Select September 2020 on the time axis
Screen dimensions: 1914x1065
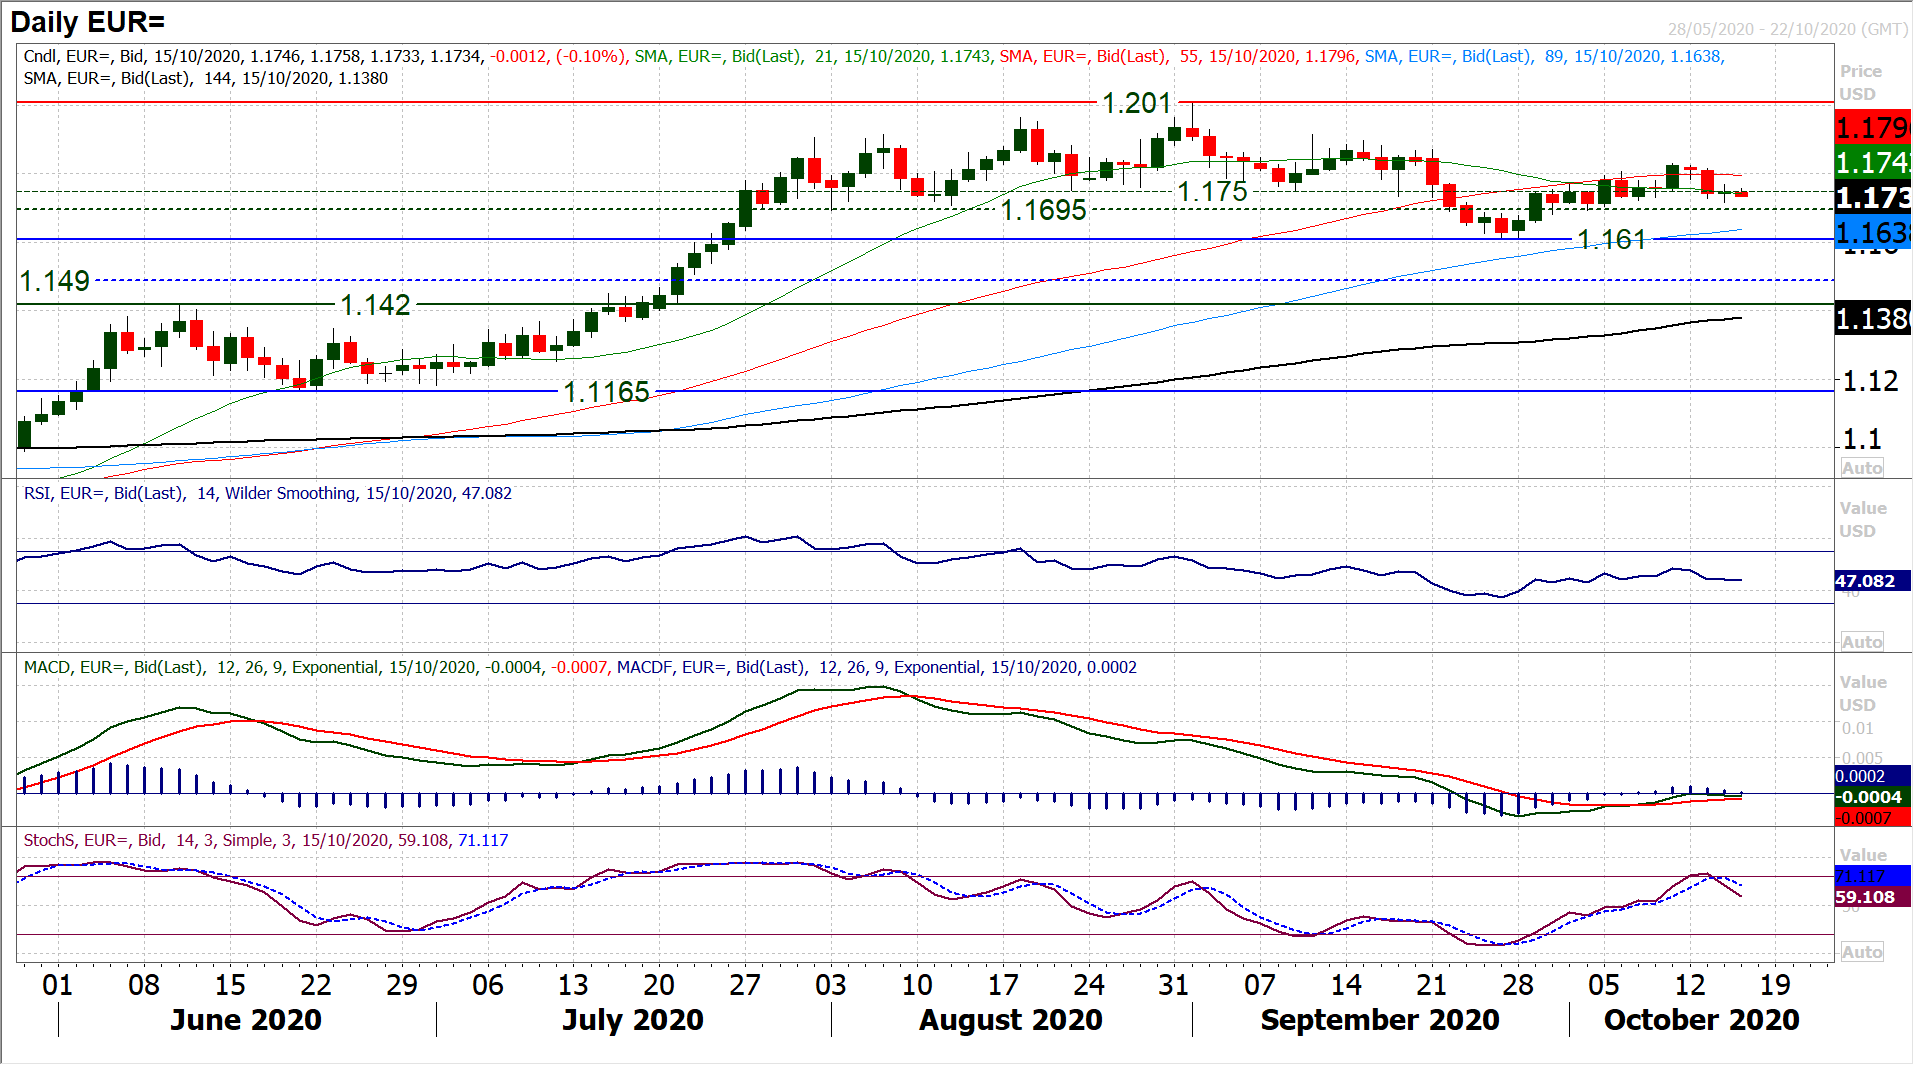click(1379, 1020)
